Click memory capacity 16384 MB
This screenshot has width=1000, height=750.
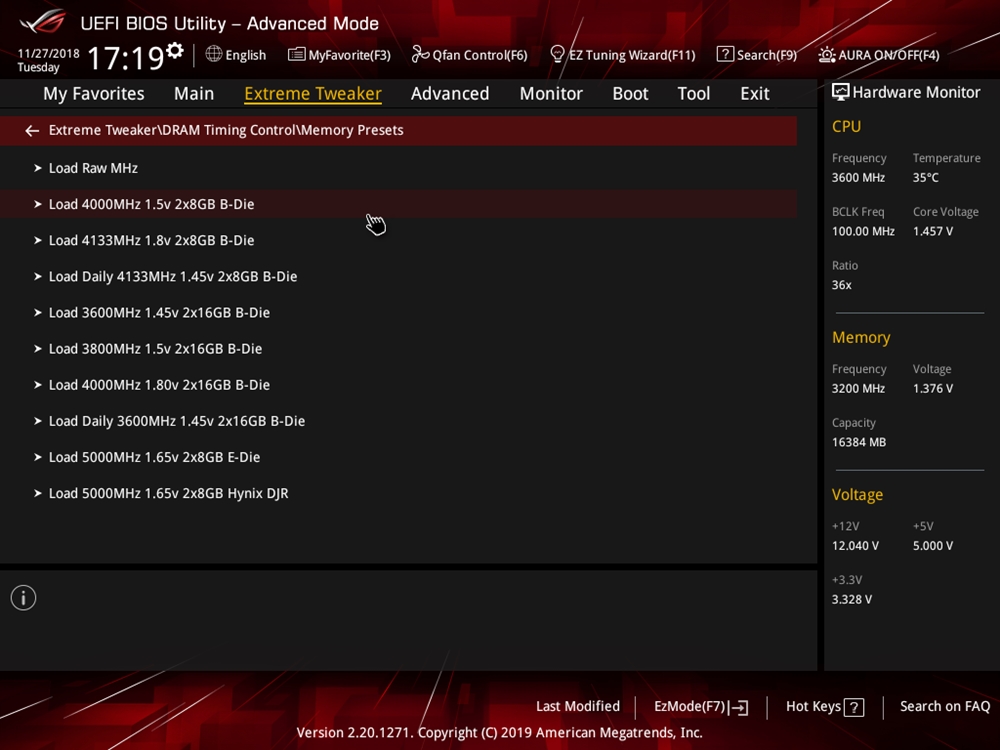tap(859, 443)
